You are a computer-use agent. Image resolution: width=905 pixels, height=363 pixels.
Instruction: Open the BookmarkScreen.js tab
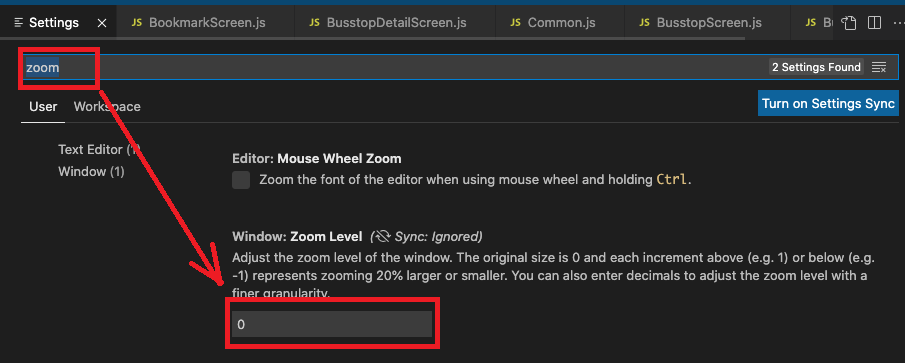205,23
